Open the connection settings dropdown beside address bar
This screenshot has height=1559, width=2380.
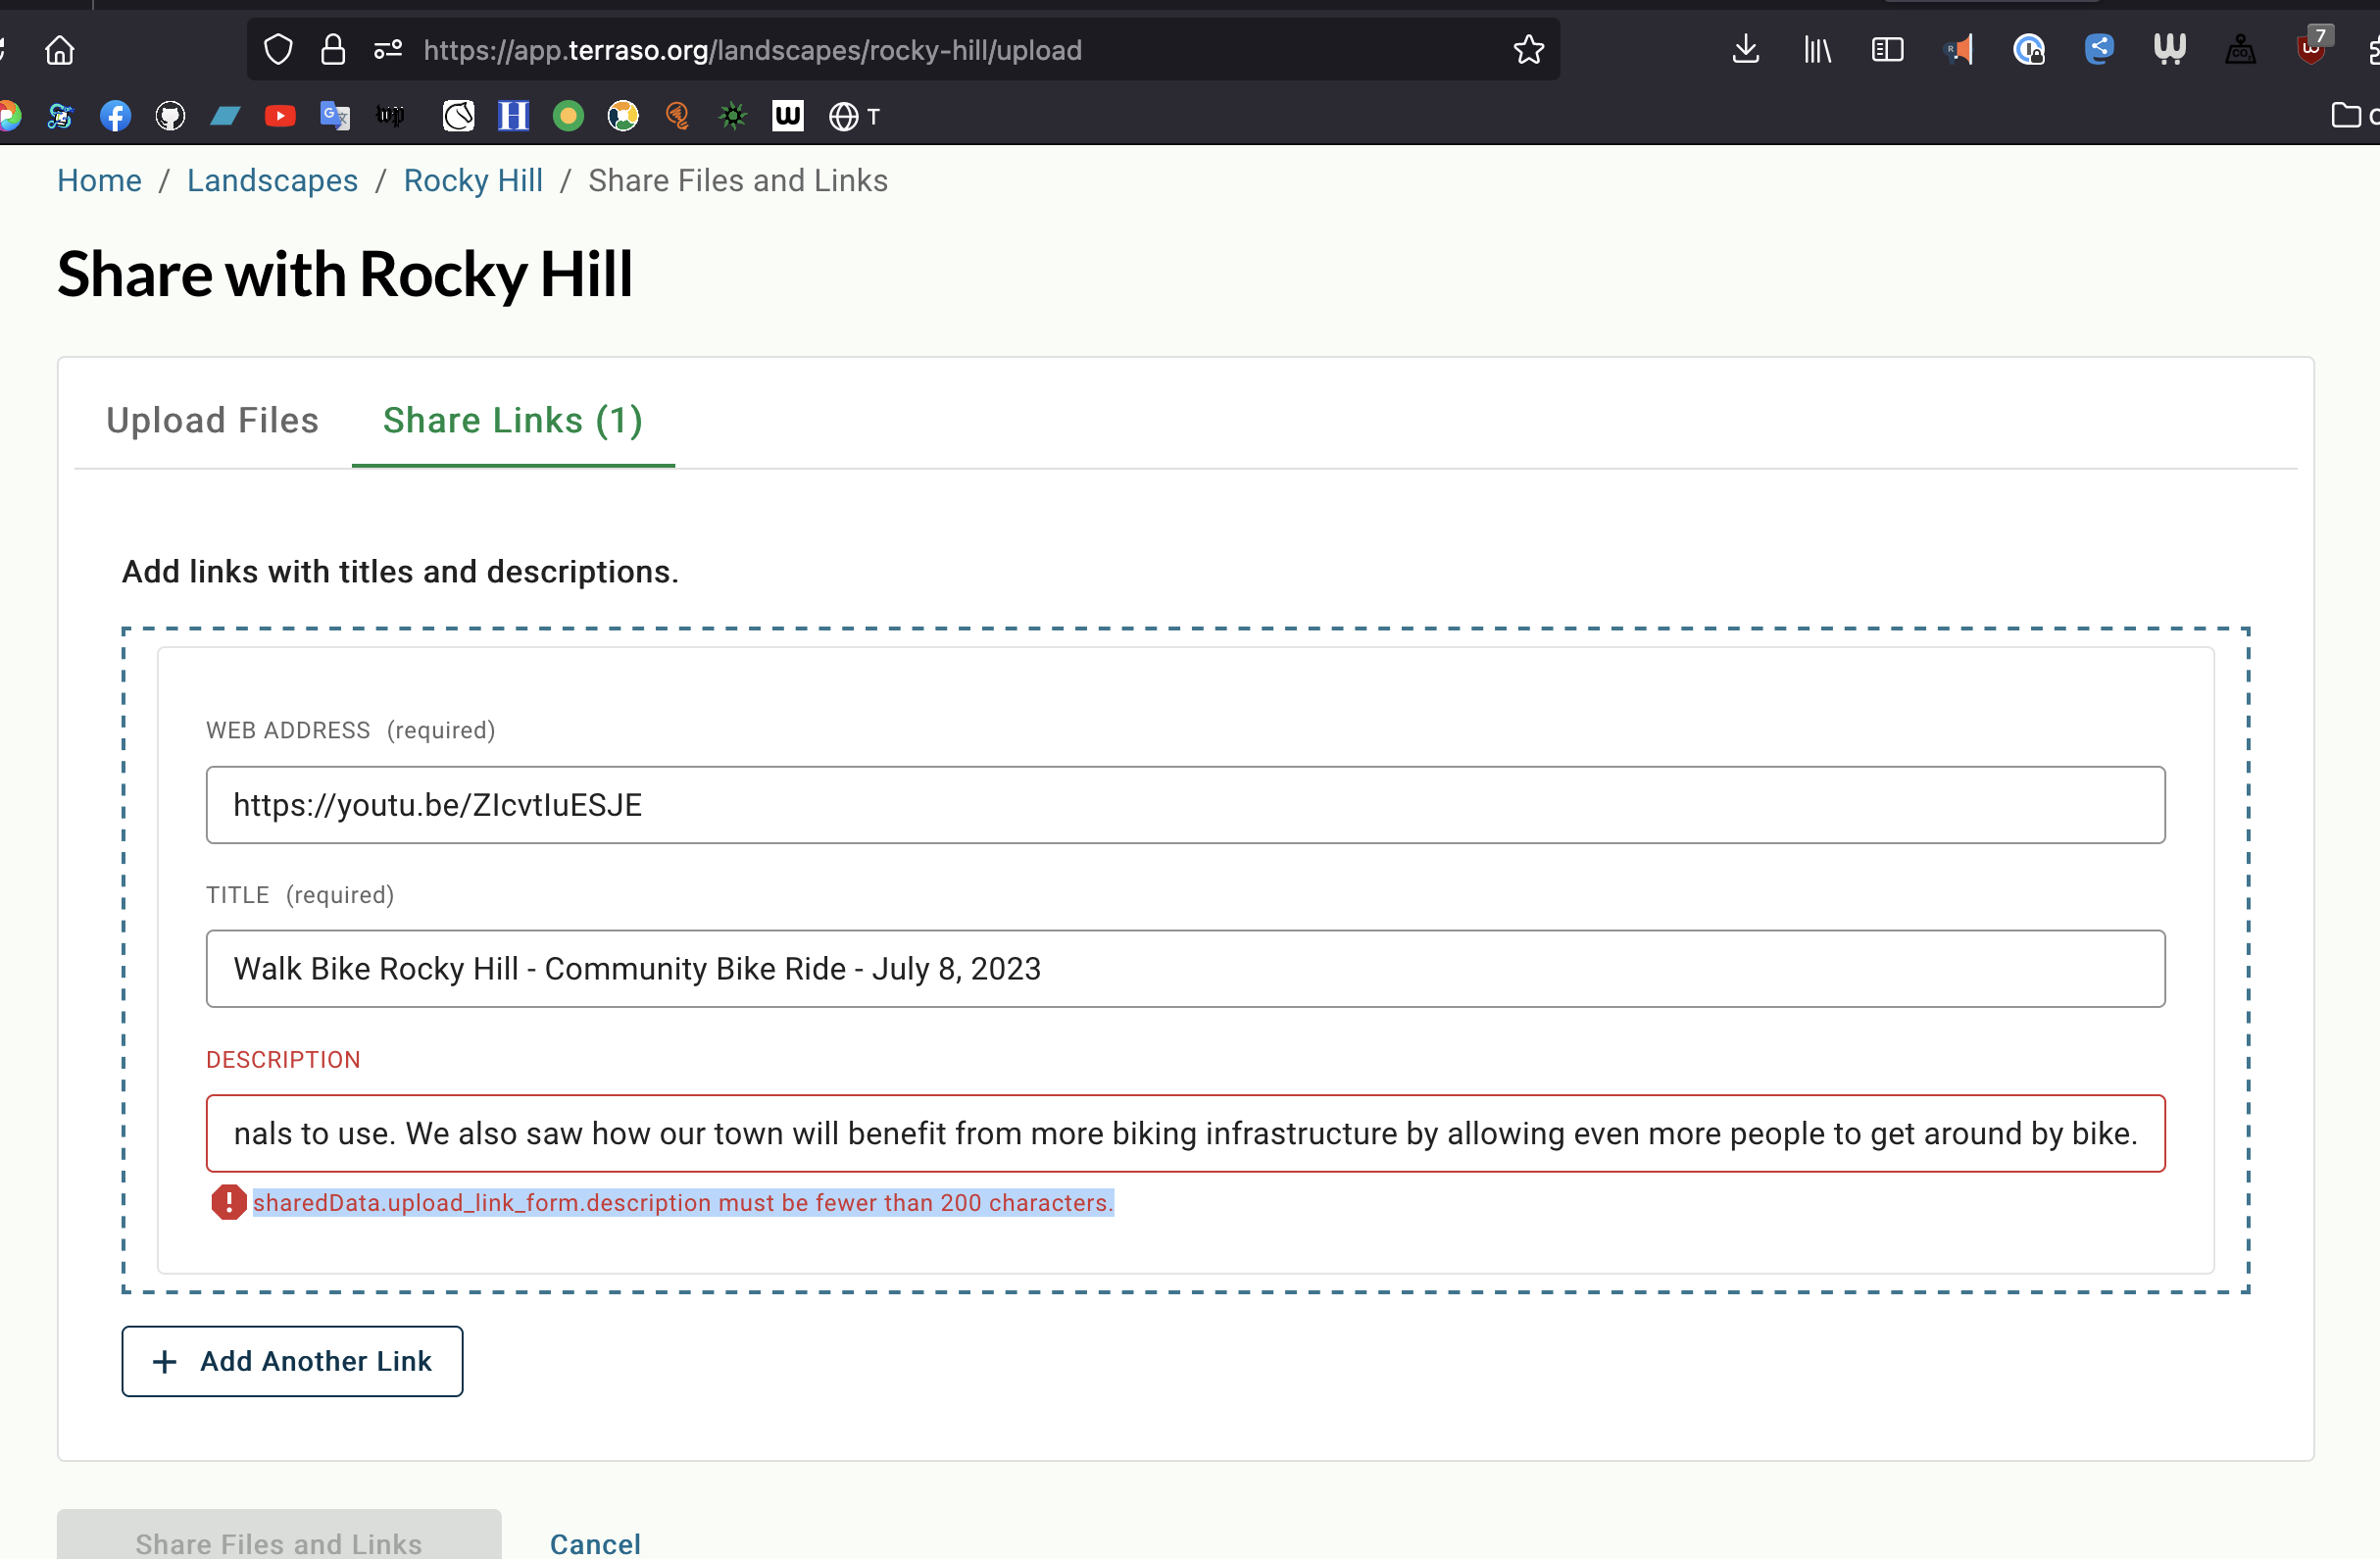point(387,49)
